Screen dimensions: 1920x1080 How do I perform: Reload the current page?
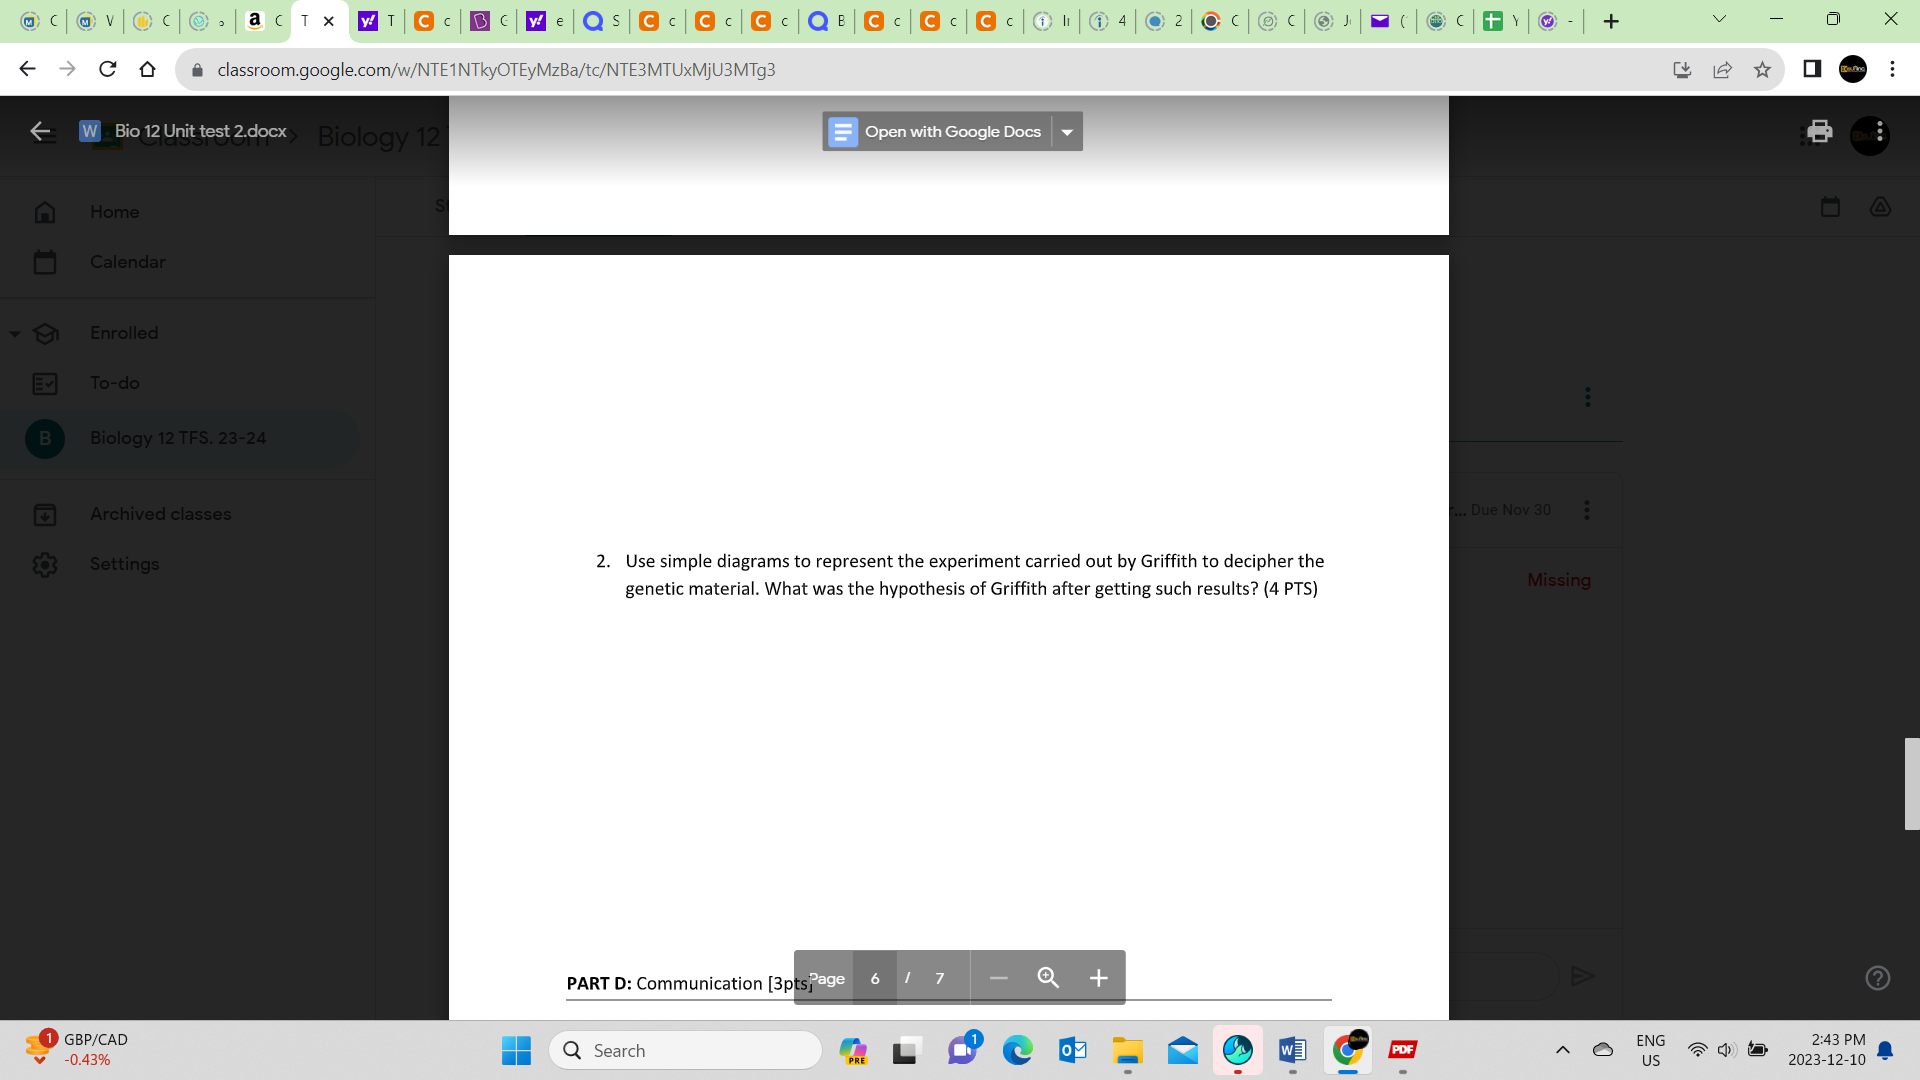pyautogui.click(x=108, y=69)
